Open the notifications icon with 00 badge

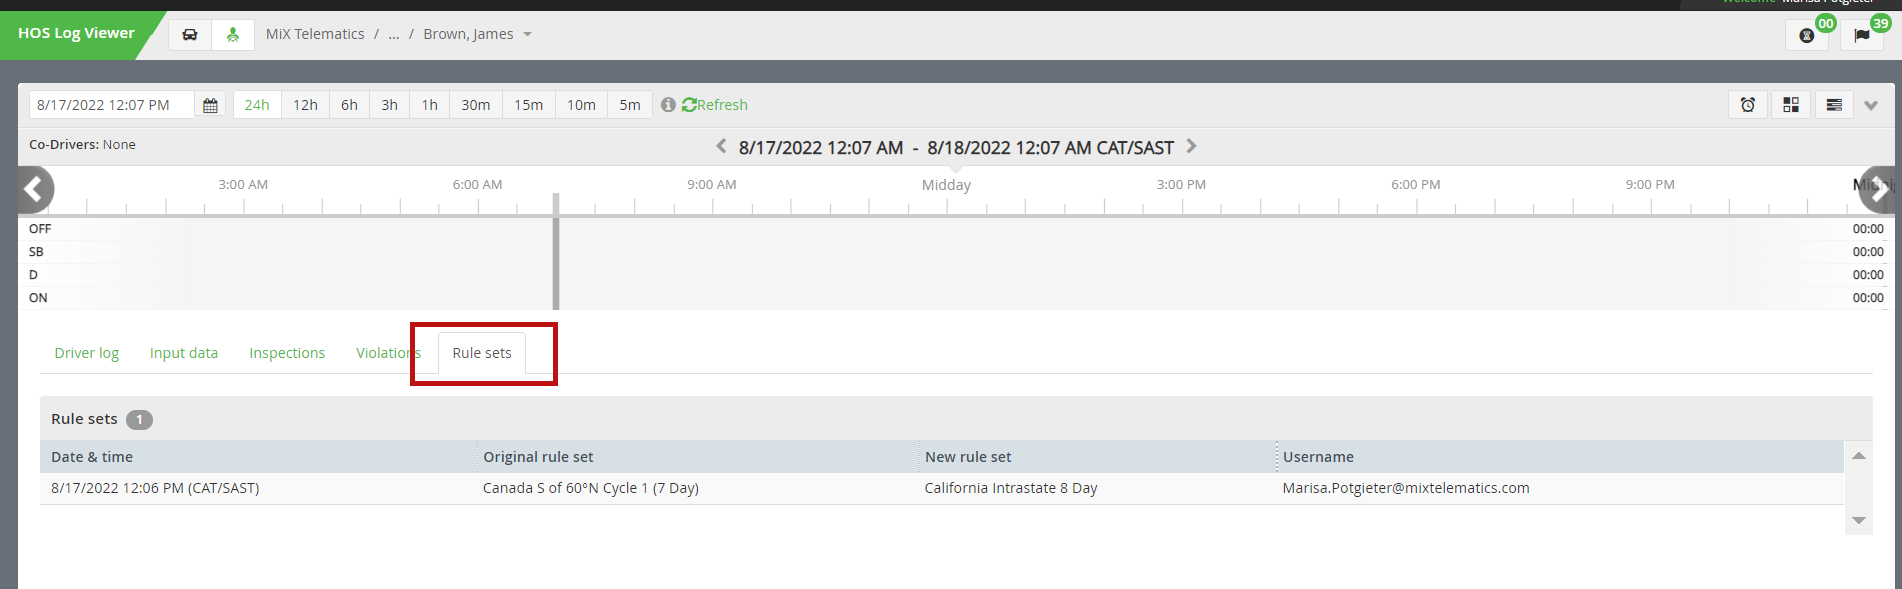click(x=1807, y=35)
